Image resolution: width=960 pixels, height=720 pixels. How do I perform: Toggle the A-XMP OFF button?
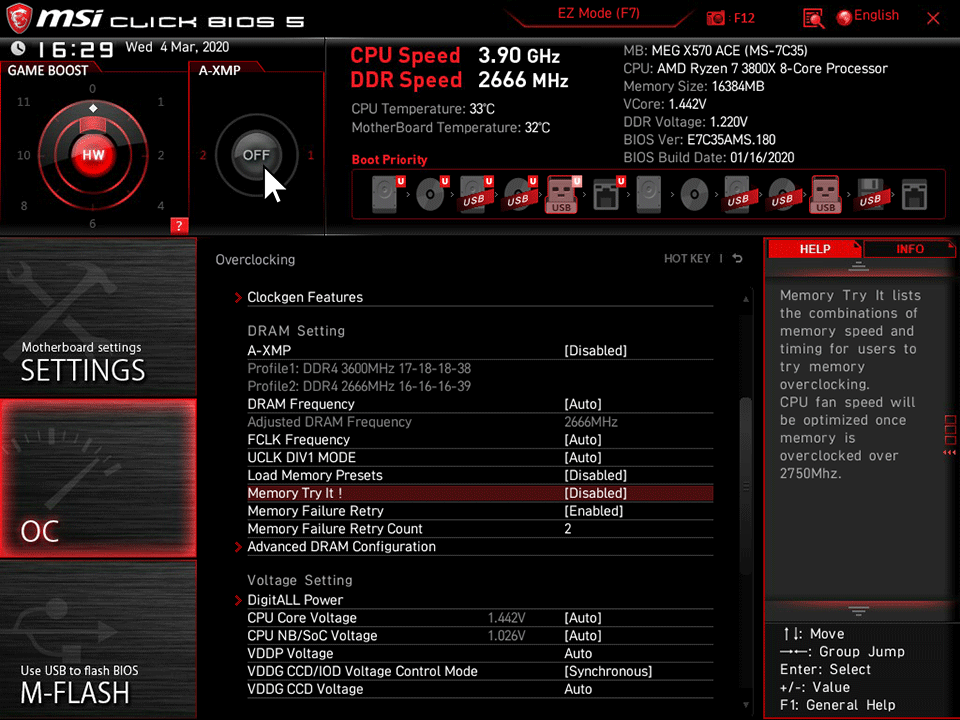(x=256, y=154)
